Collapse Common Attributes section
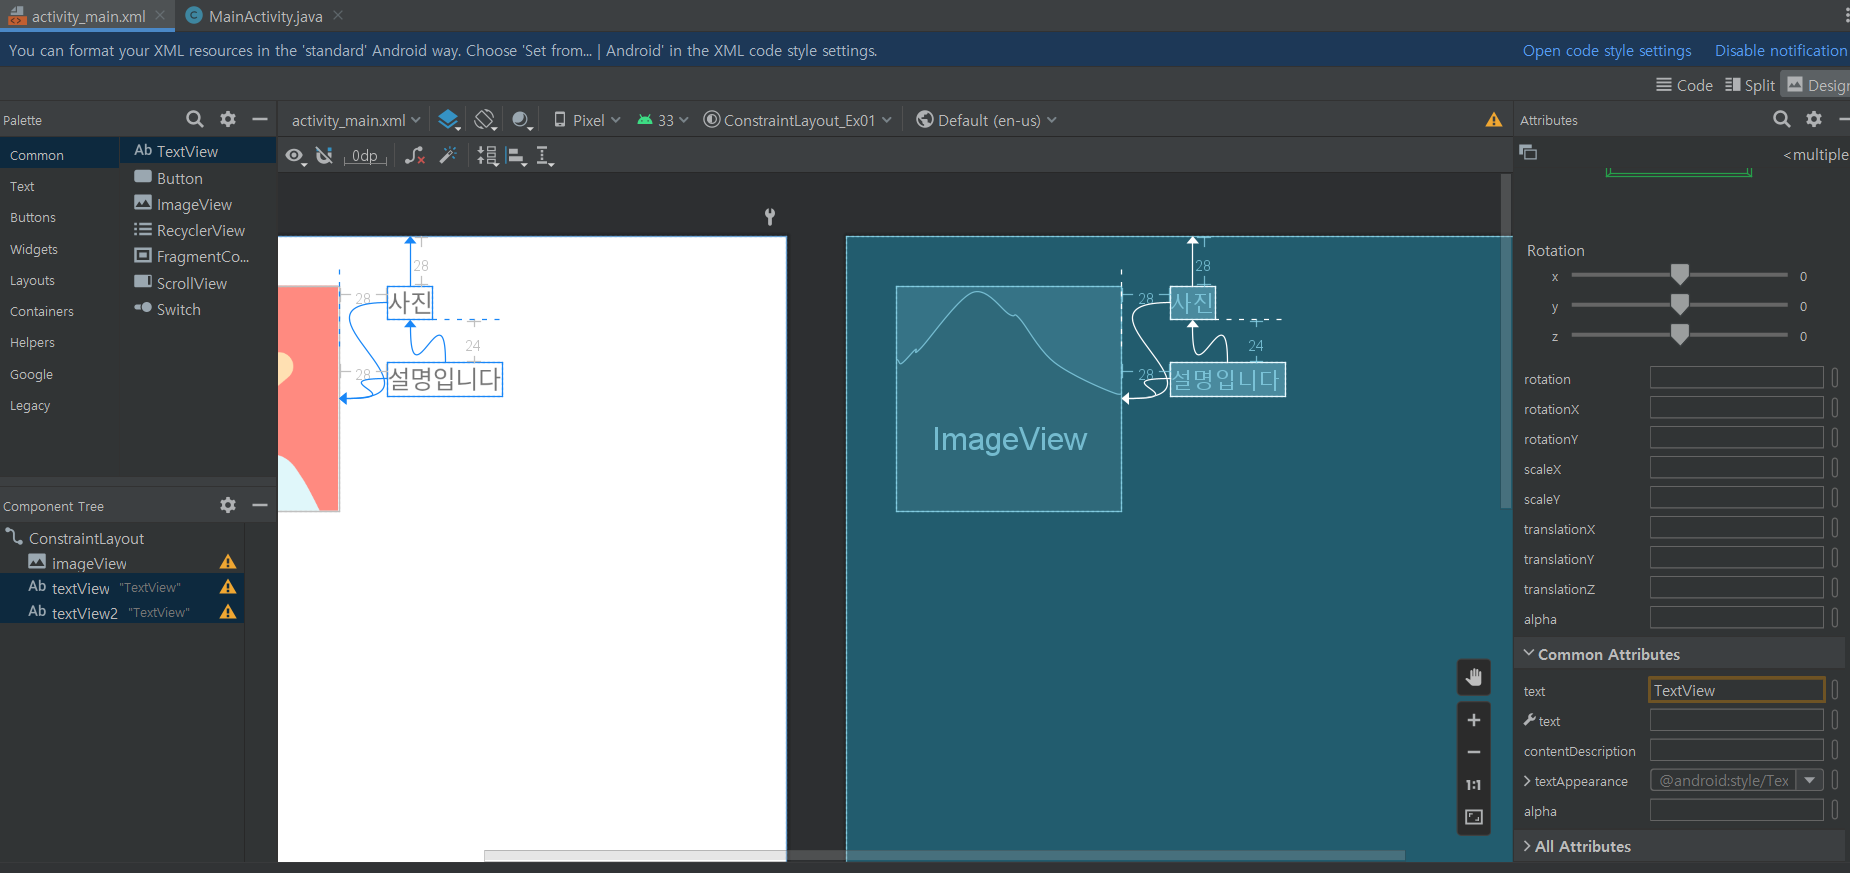This screenshot has width=1850, height=873. click(x=1528, y=653)
